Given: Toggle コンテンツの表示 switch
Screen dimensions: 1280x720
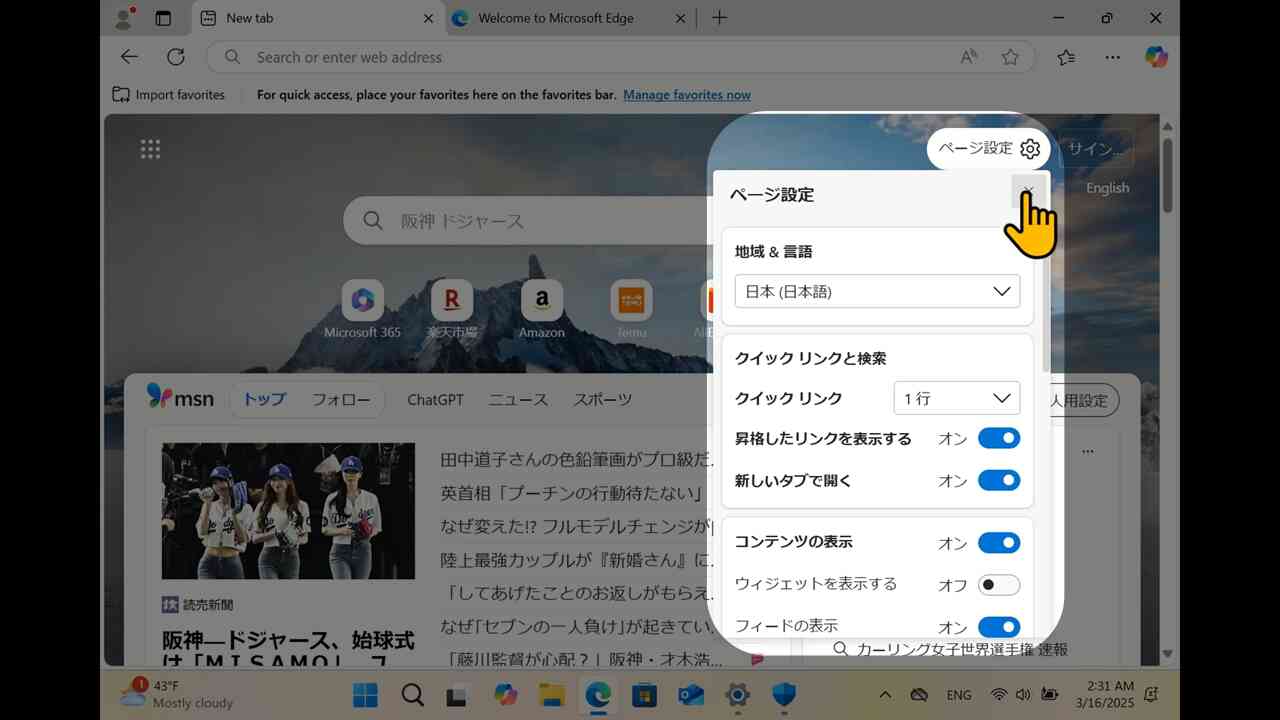Looking at the screenshot, I should 999,543.
